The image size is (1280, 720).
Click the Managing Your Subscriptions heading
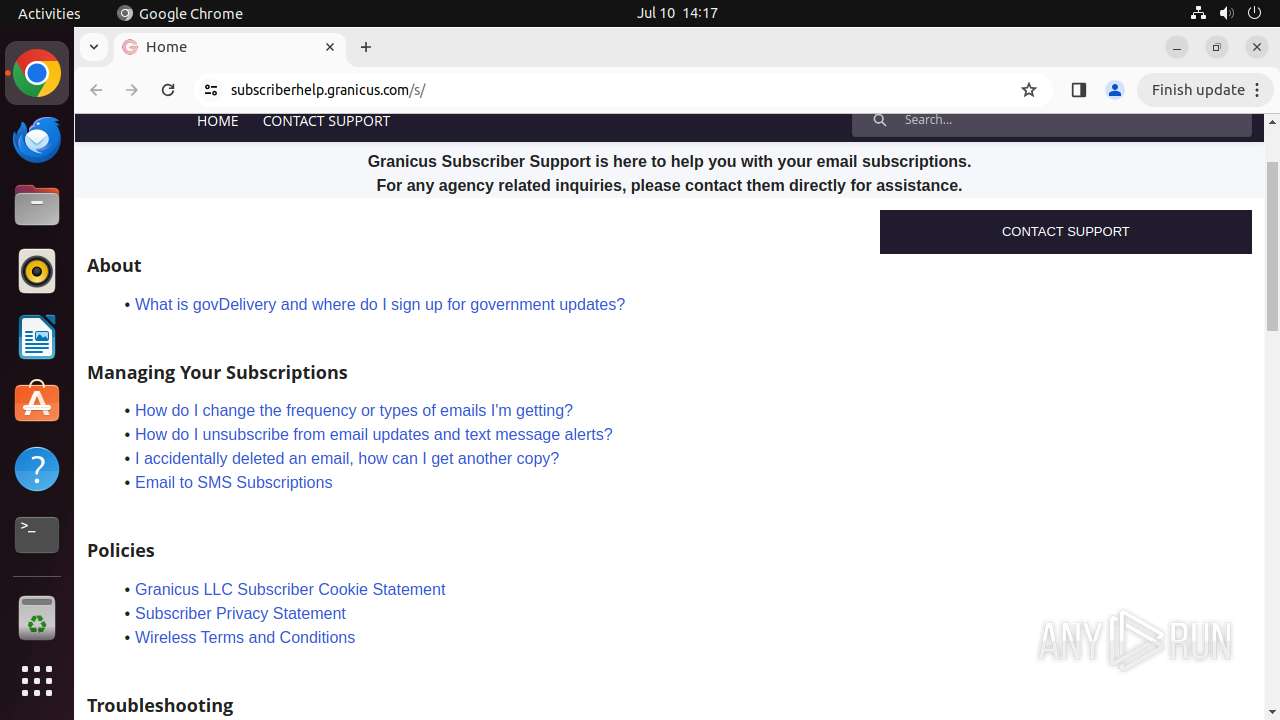217,372
